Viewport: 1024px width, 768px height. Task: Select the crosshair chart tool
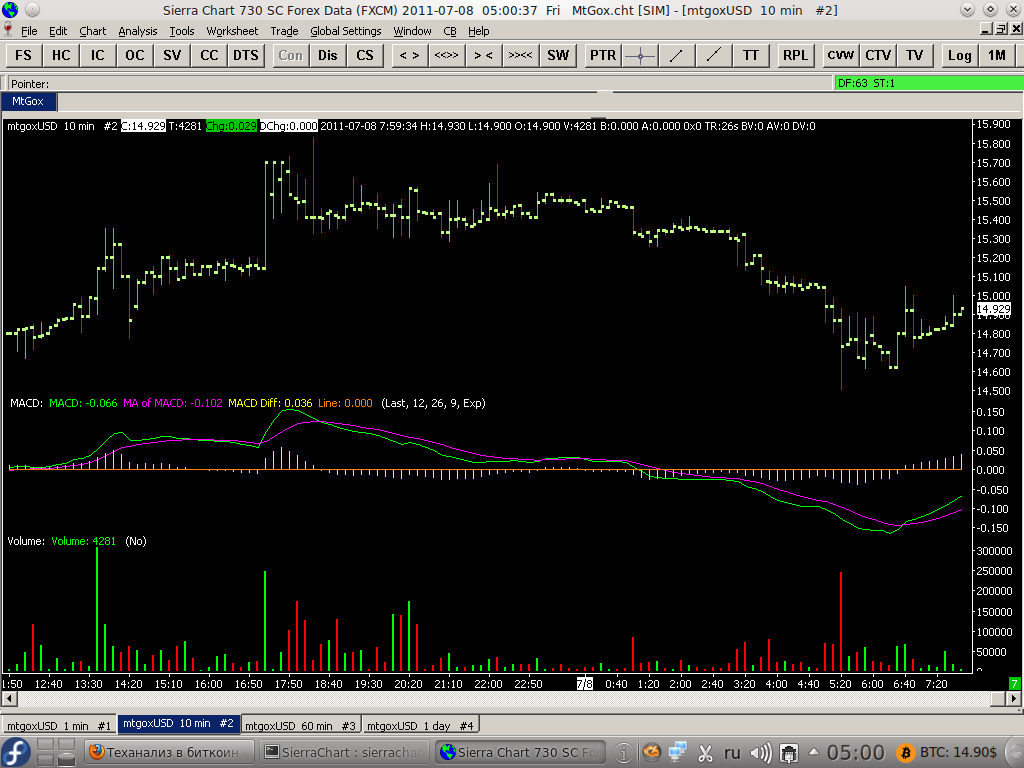tap(640, 56)
